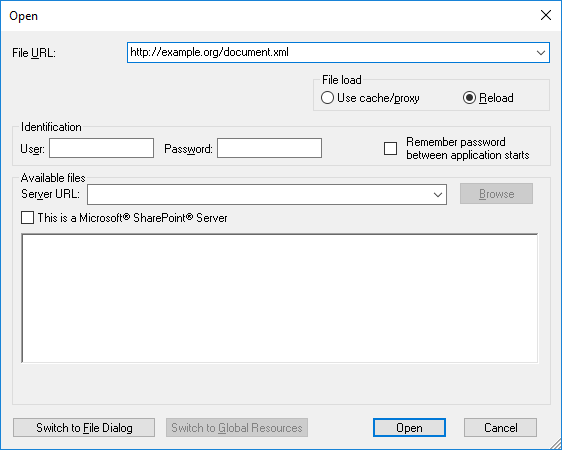Viewport: 562px width, 450px height.
Task: Check the Microsoft SharePoint Server checkbox
Action: point(28,217)
